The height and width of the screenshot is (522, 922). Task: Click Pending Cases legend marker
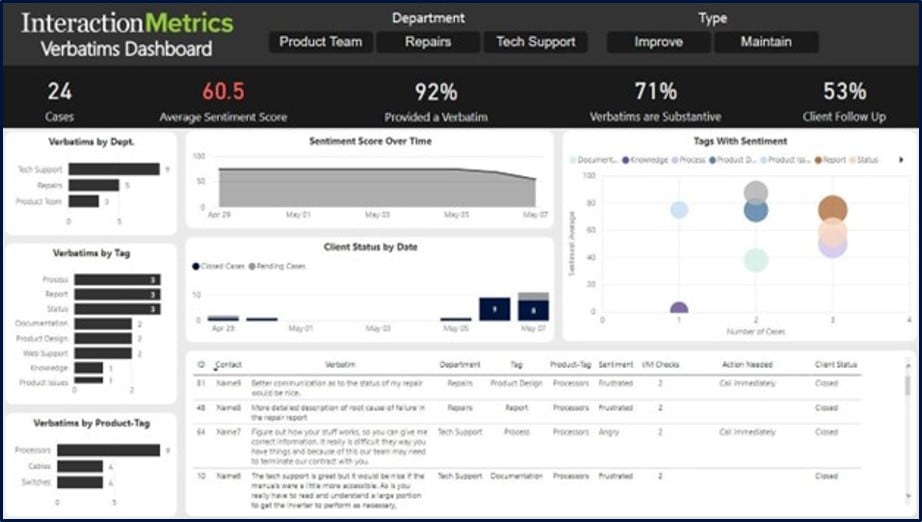pyautogui.click(x=252, y=266)
